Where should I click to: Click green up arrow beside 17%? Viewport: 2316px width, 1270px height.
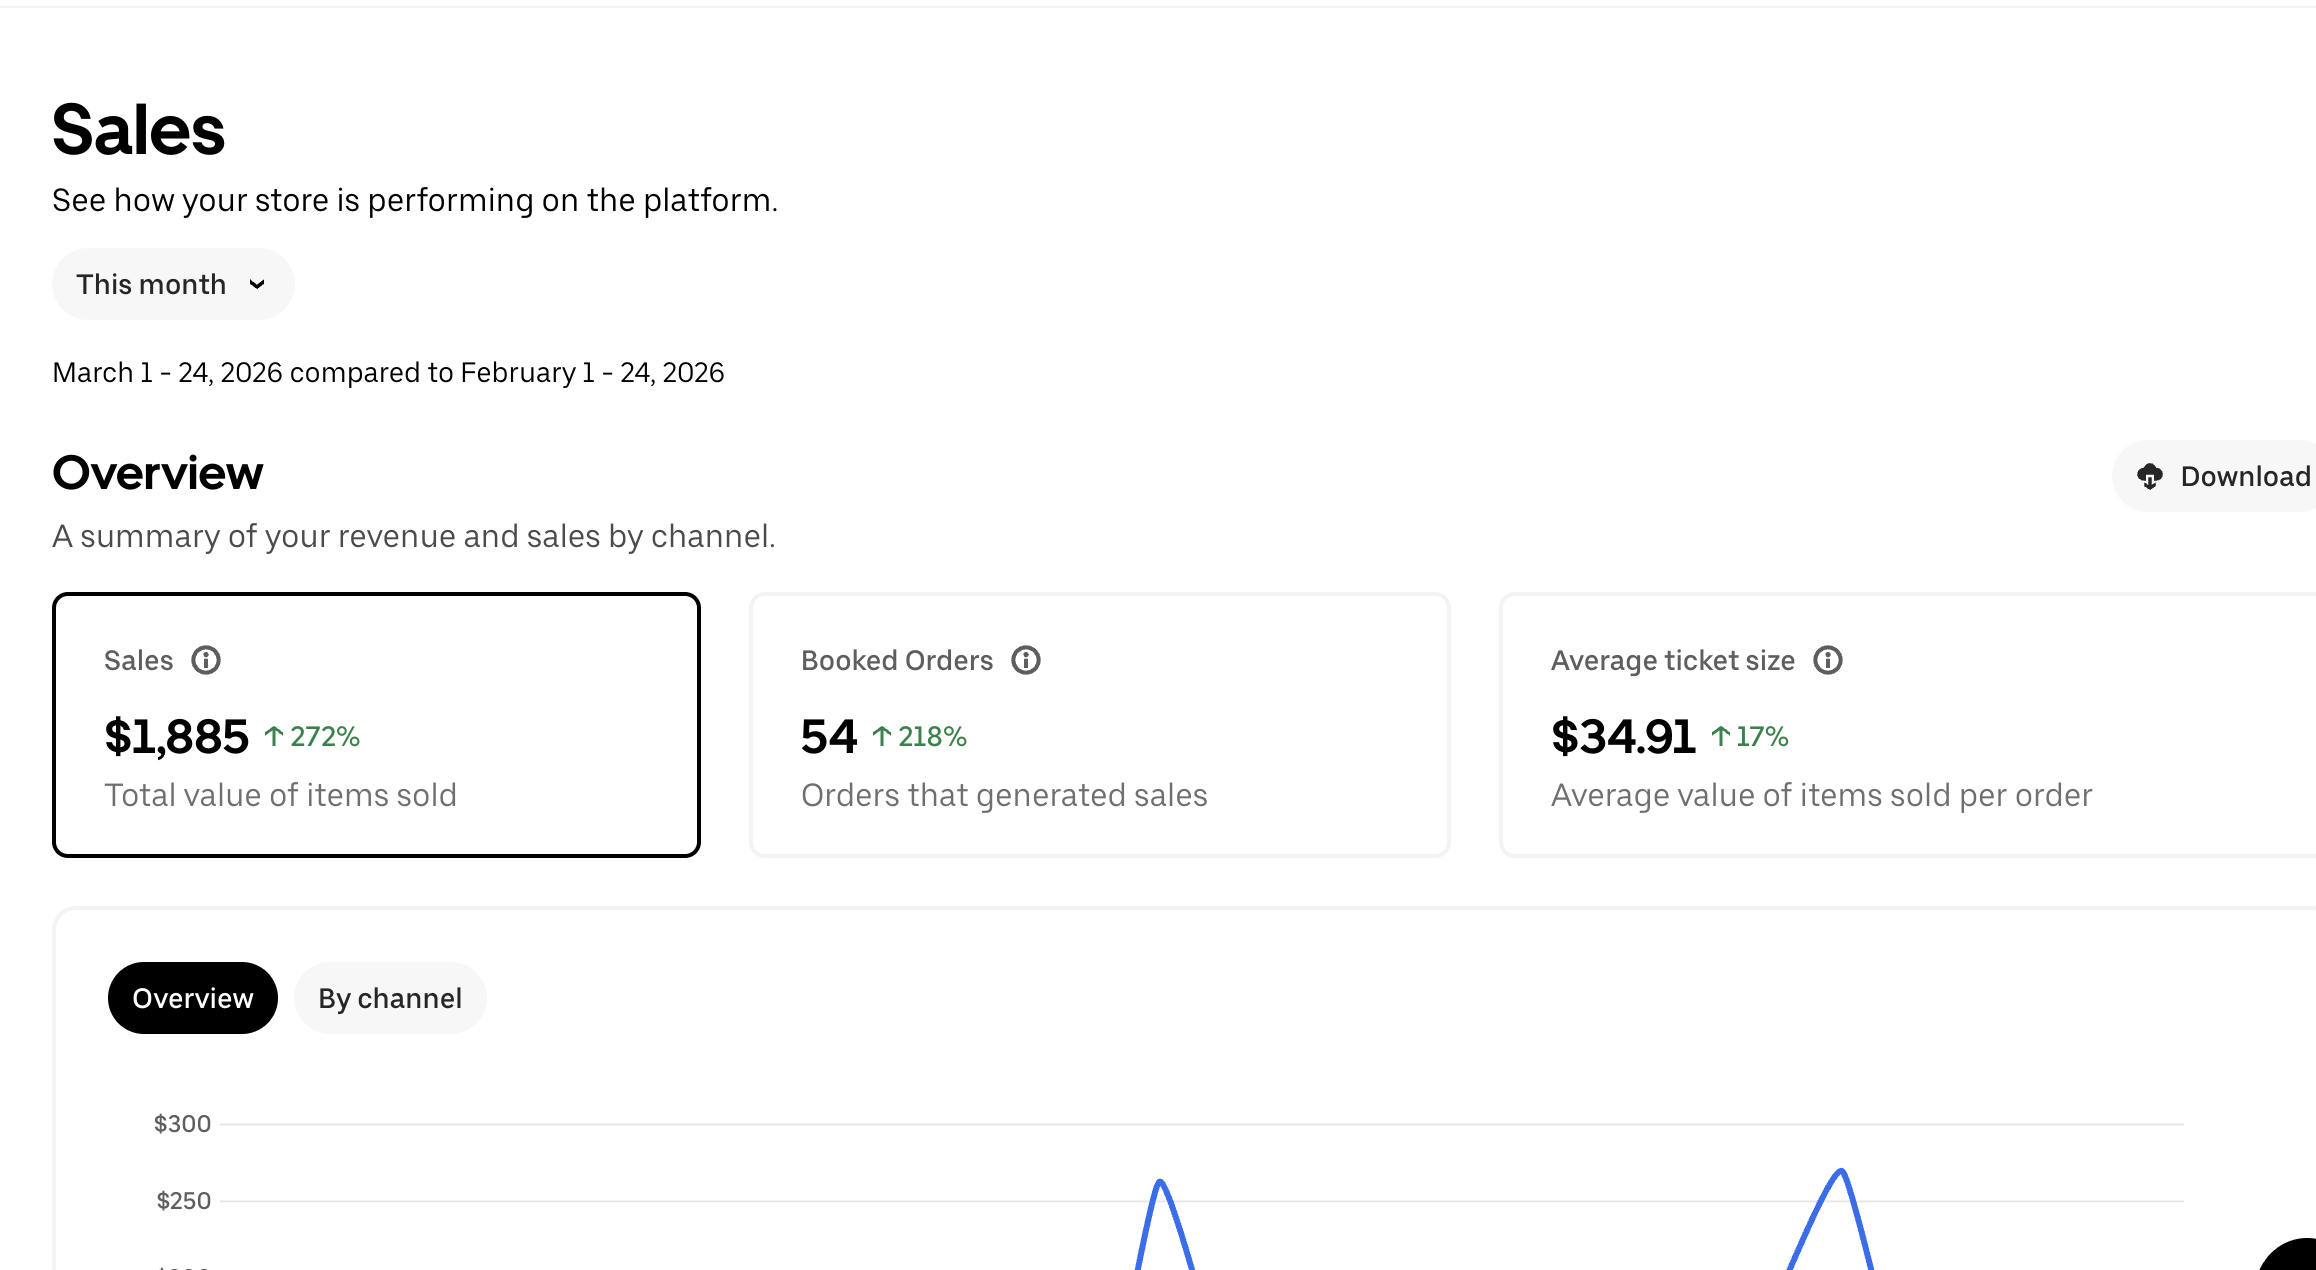(x=1721, y=737)
